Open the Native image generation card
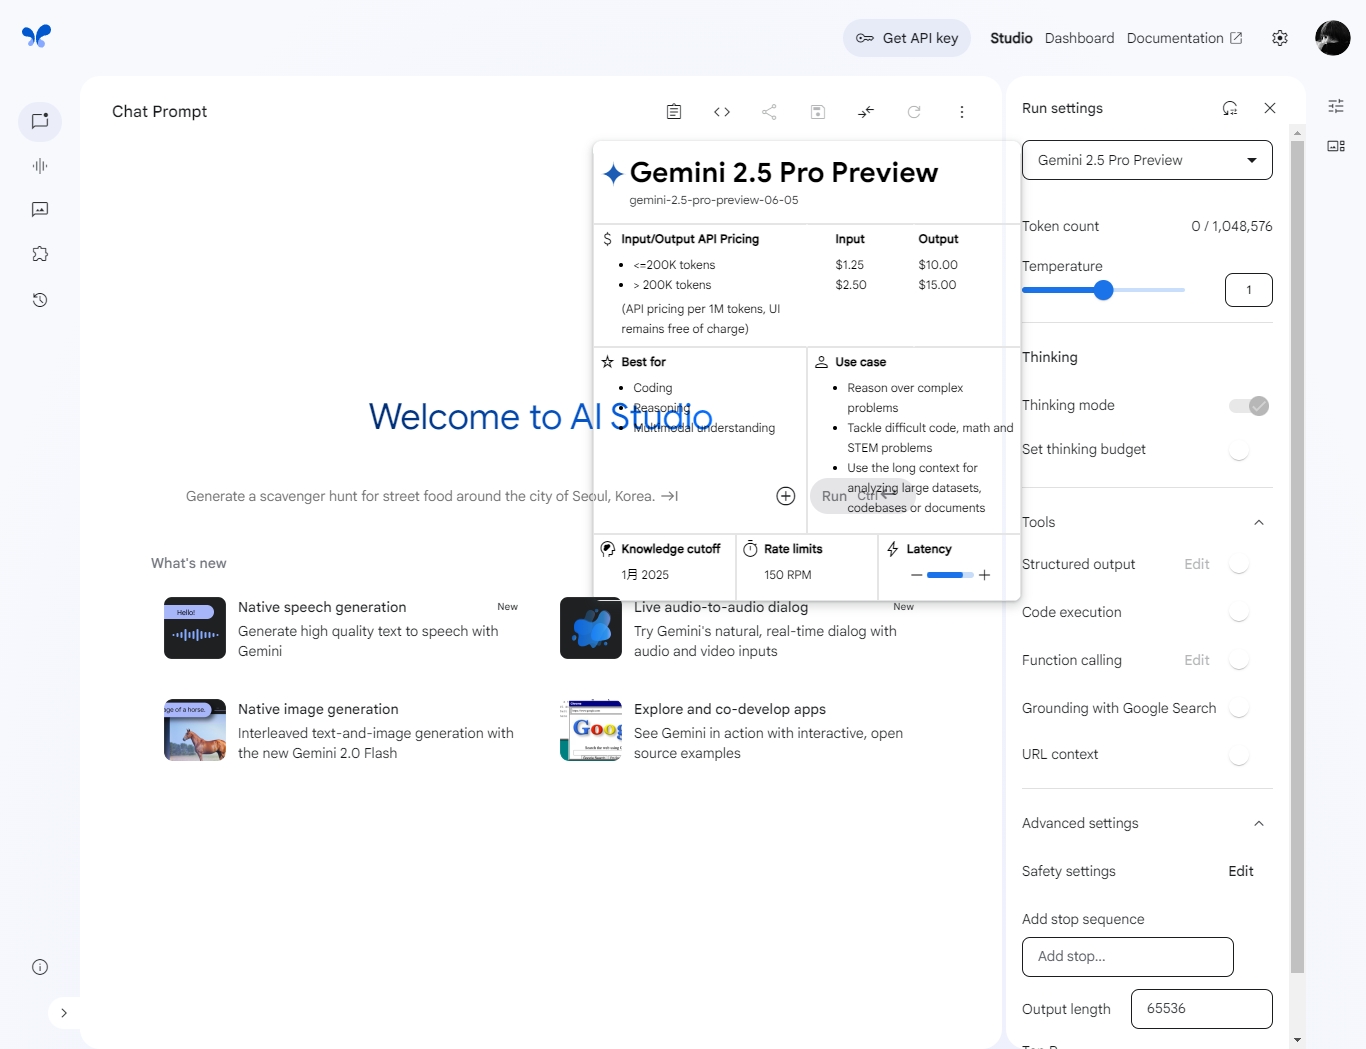Image resolution: width=1366 pixels, height=1049 pixels. coord(341,730)
